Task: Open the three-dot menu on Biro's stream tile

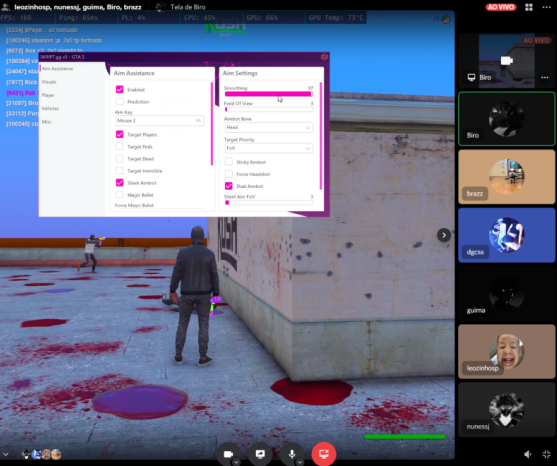Action: 545,77
